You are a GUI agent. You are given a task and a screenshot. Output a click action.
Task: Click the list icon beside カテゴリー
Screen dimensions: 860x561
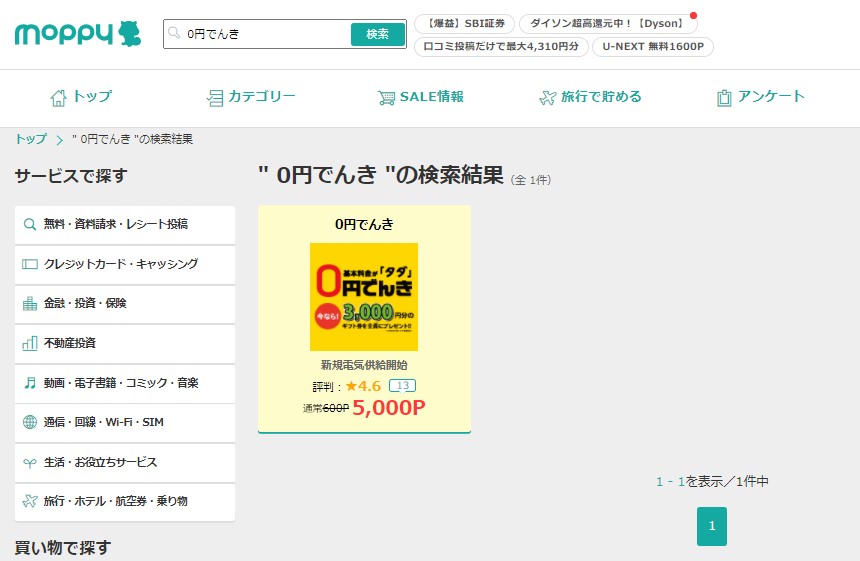pos(214,98)
